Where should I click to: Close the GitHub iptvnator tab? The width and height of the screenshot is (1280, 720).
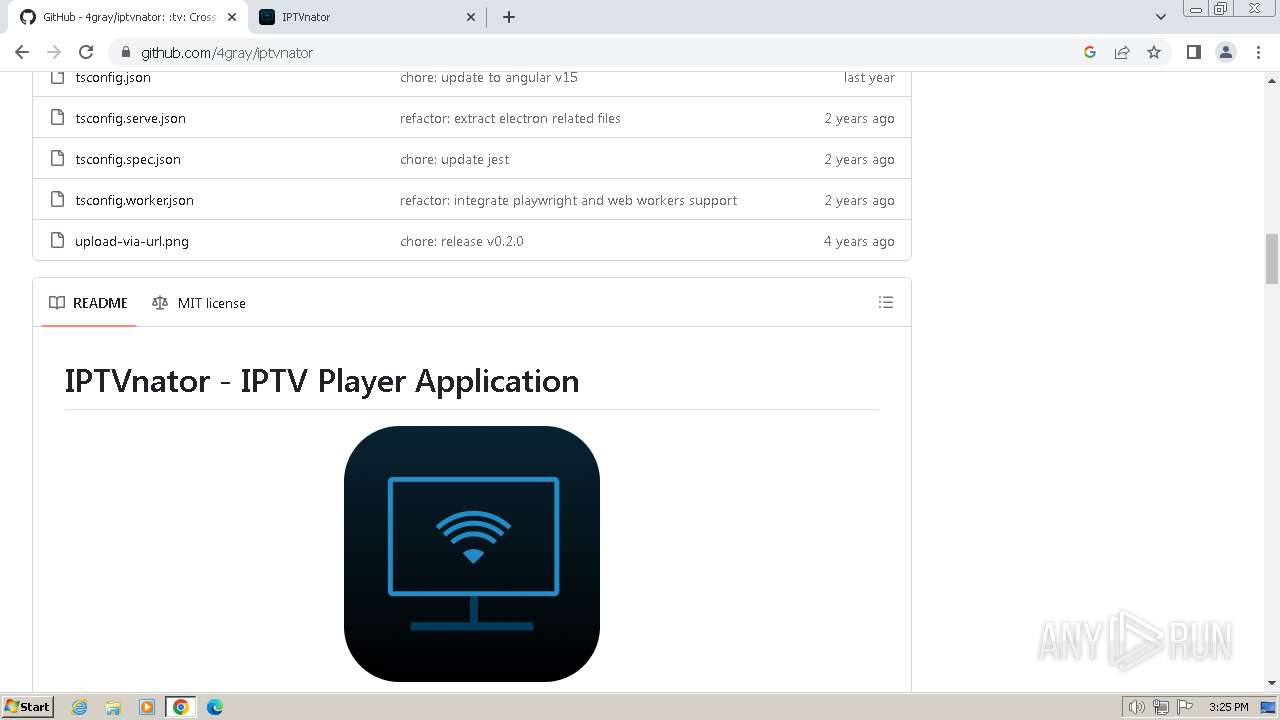pos(231,17)
